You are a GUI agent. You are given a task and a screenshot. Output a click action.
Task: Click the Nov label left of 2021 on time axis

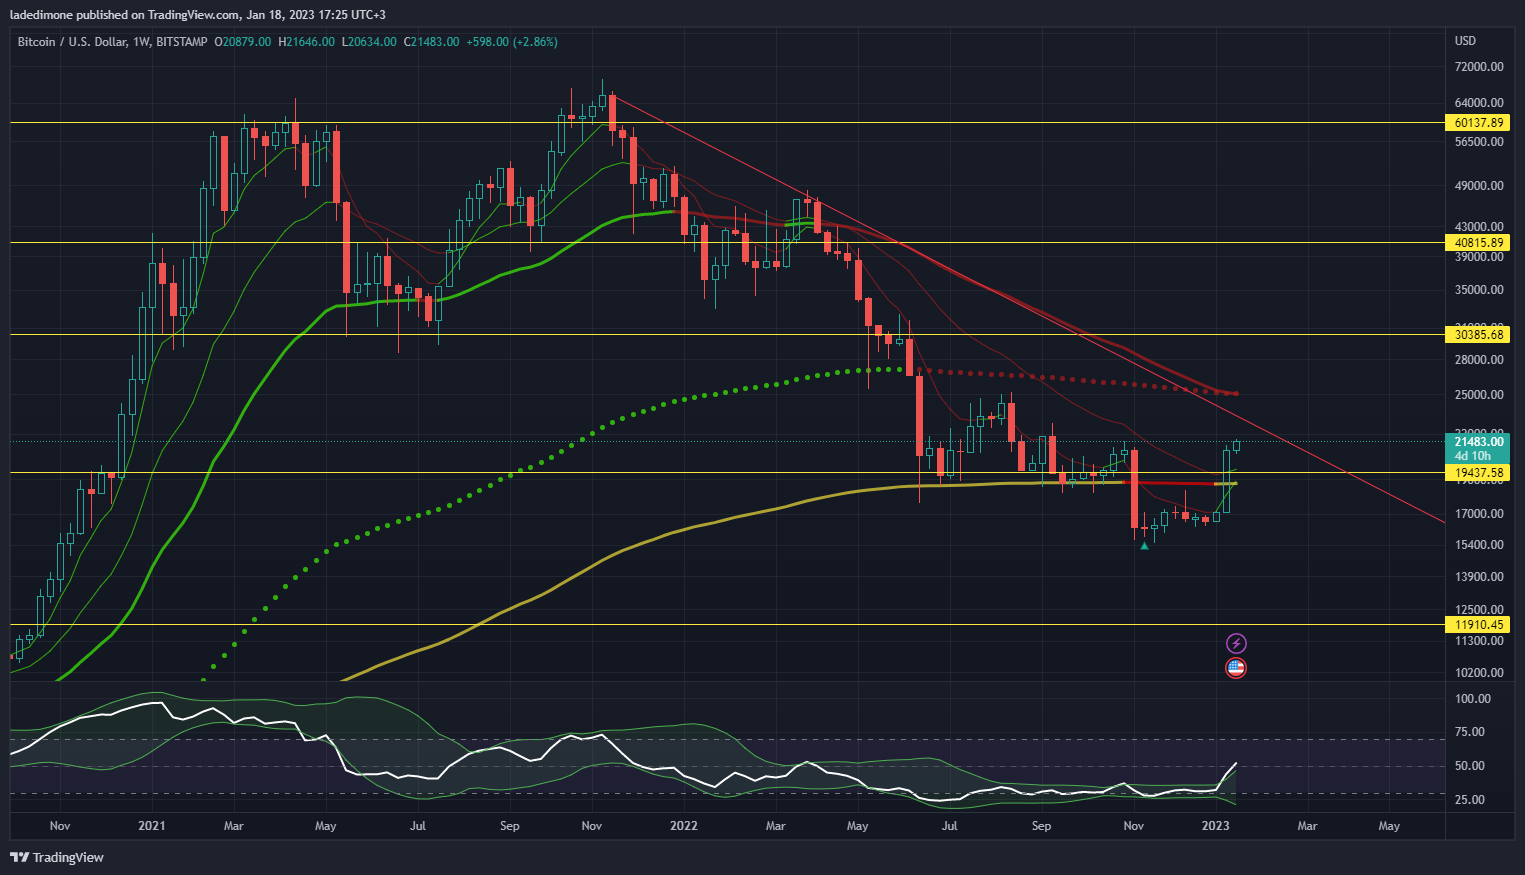point(60,826)
